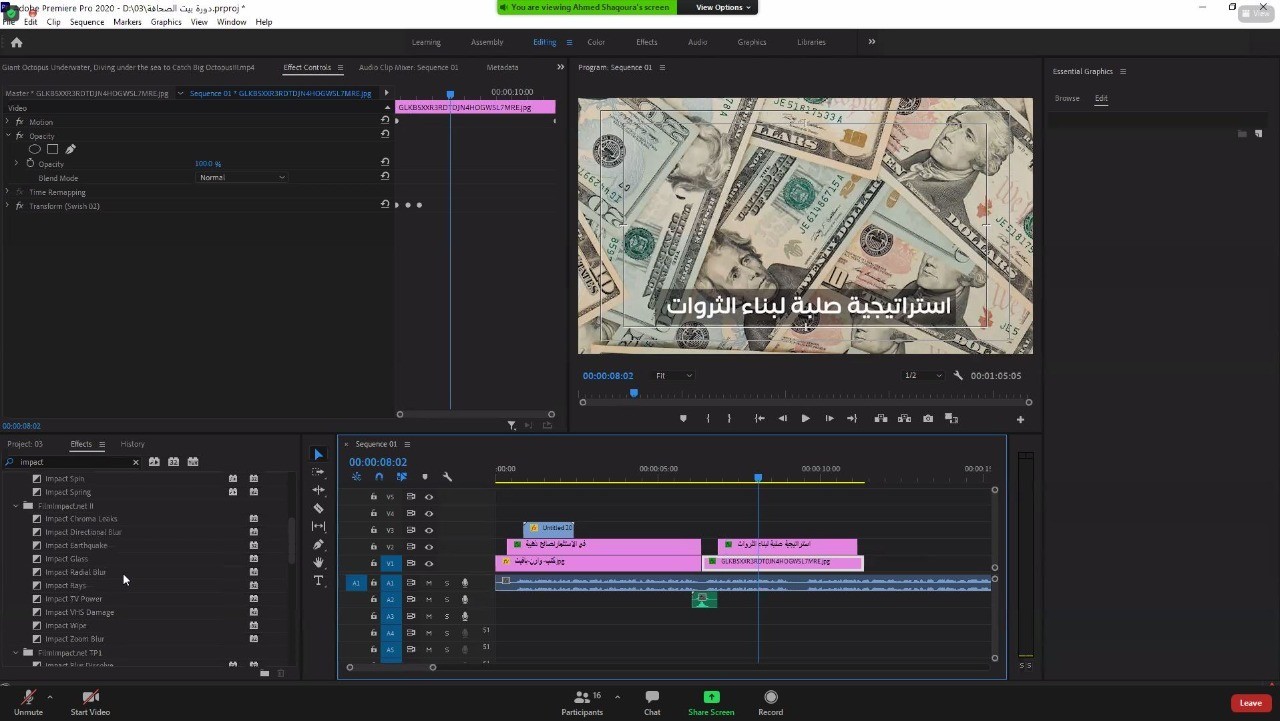Mute audio track A1
The width and height of the screenshot is (1280, 721).
click(429, 583)
